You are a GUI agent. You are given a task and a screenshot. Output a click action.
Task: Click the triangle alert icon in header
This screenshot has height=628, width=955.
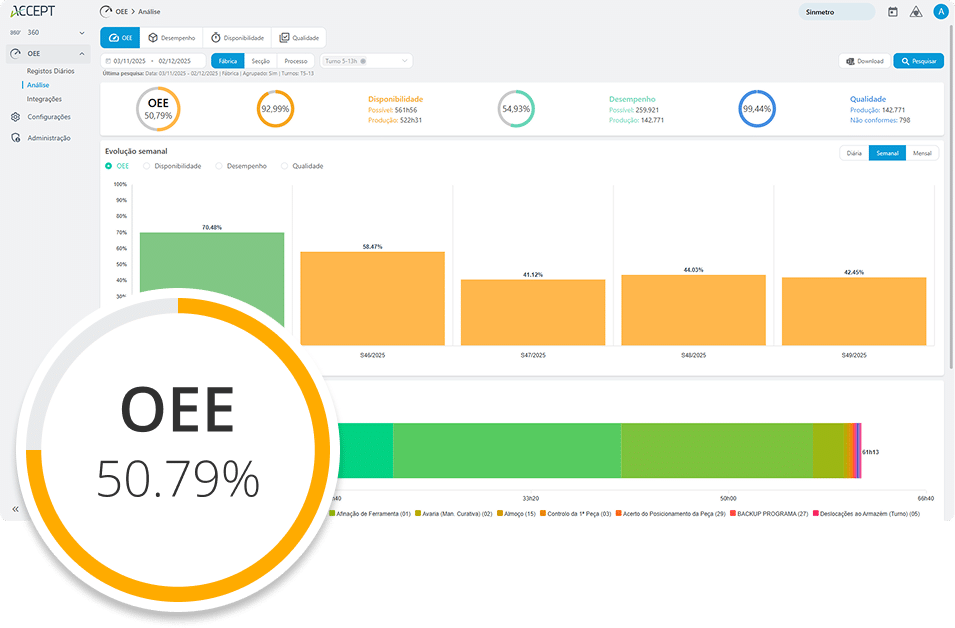click(x=915, y=12)
